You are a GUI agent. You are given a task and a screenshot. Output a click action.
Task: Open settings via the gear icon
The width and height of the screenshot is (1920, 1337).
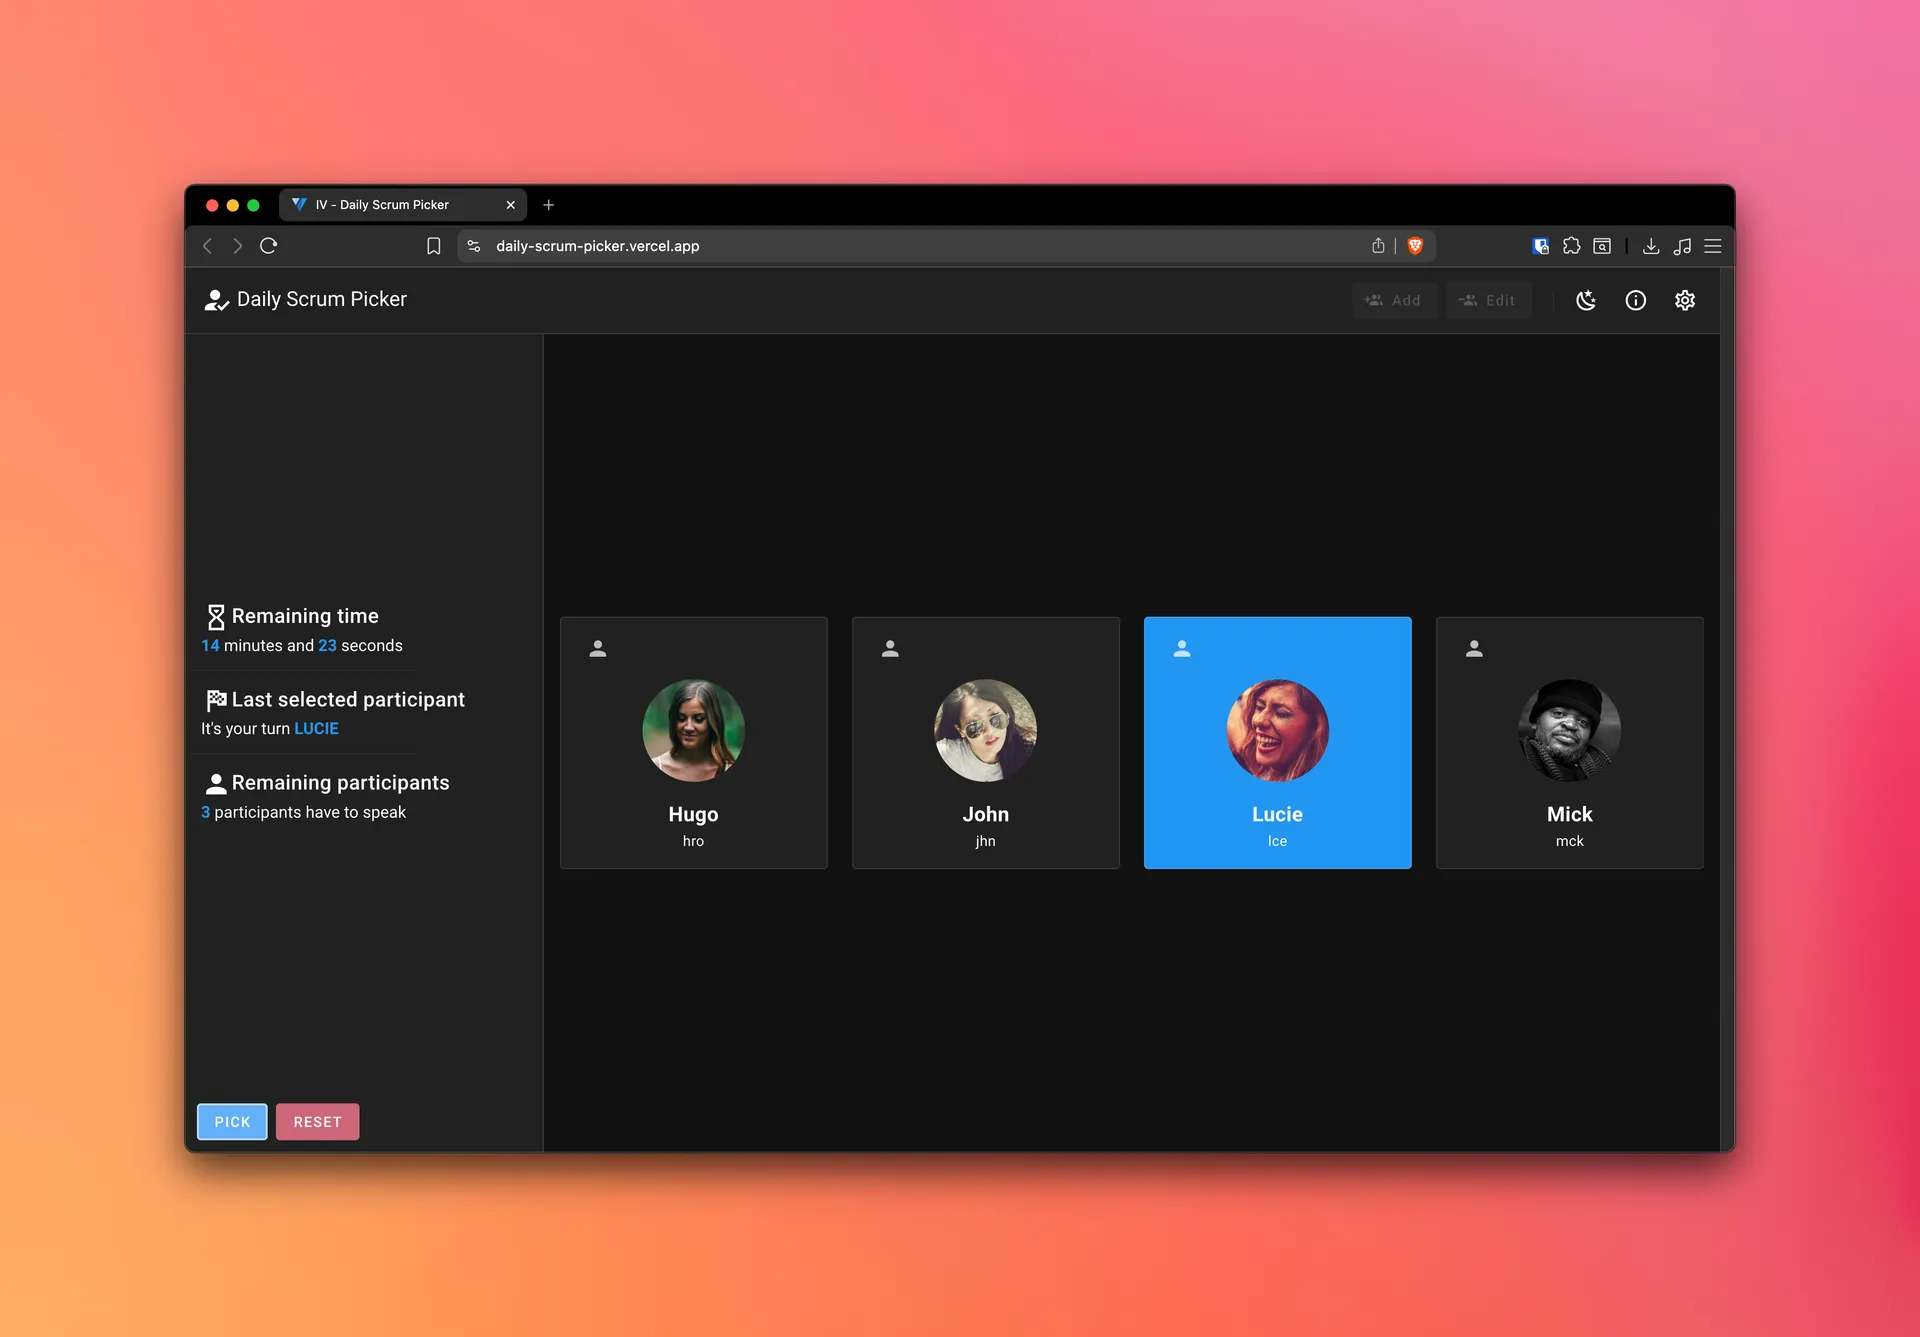coord(1685,300)
